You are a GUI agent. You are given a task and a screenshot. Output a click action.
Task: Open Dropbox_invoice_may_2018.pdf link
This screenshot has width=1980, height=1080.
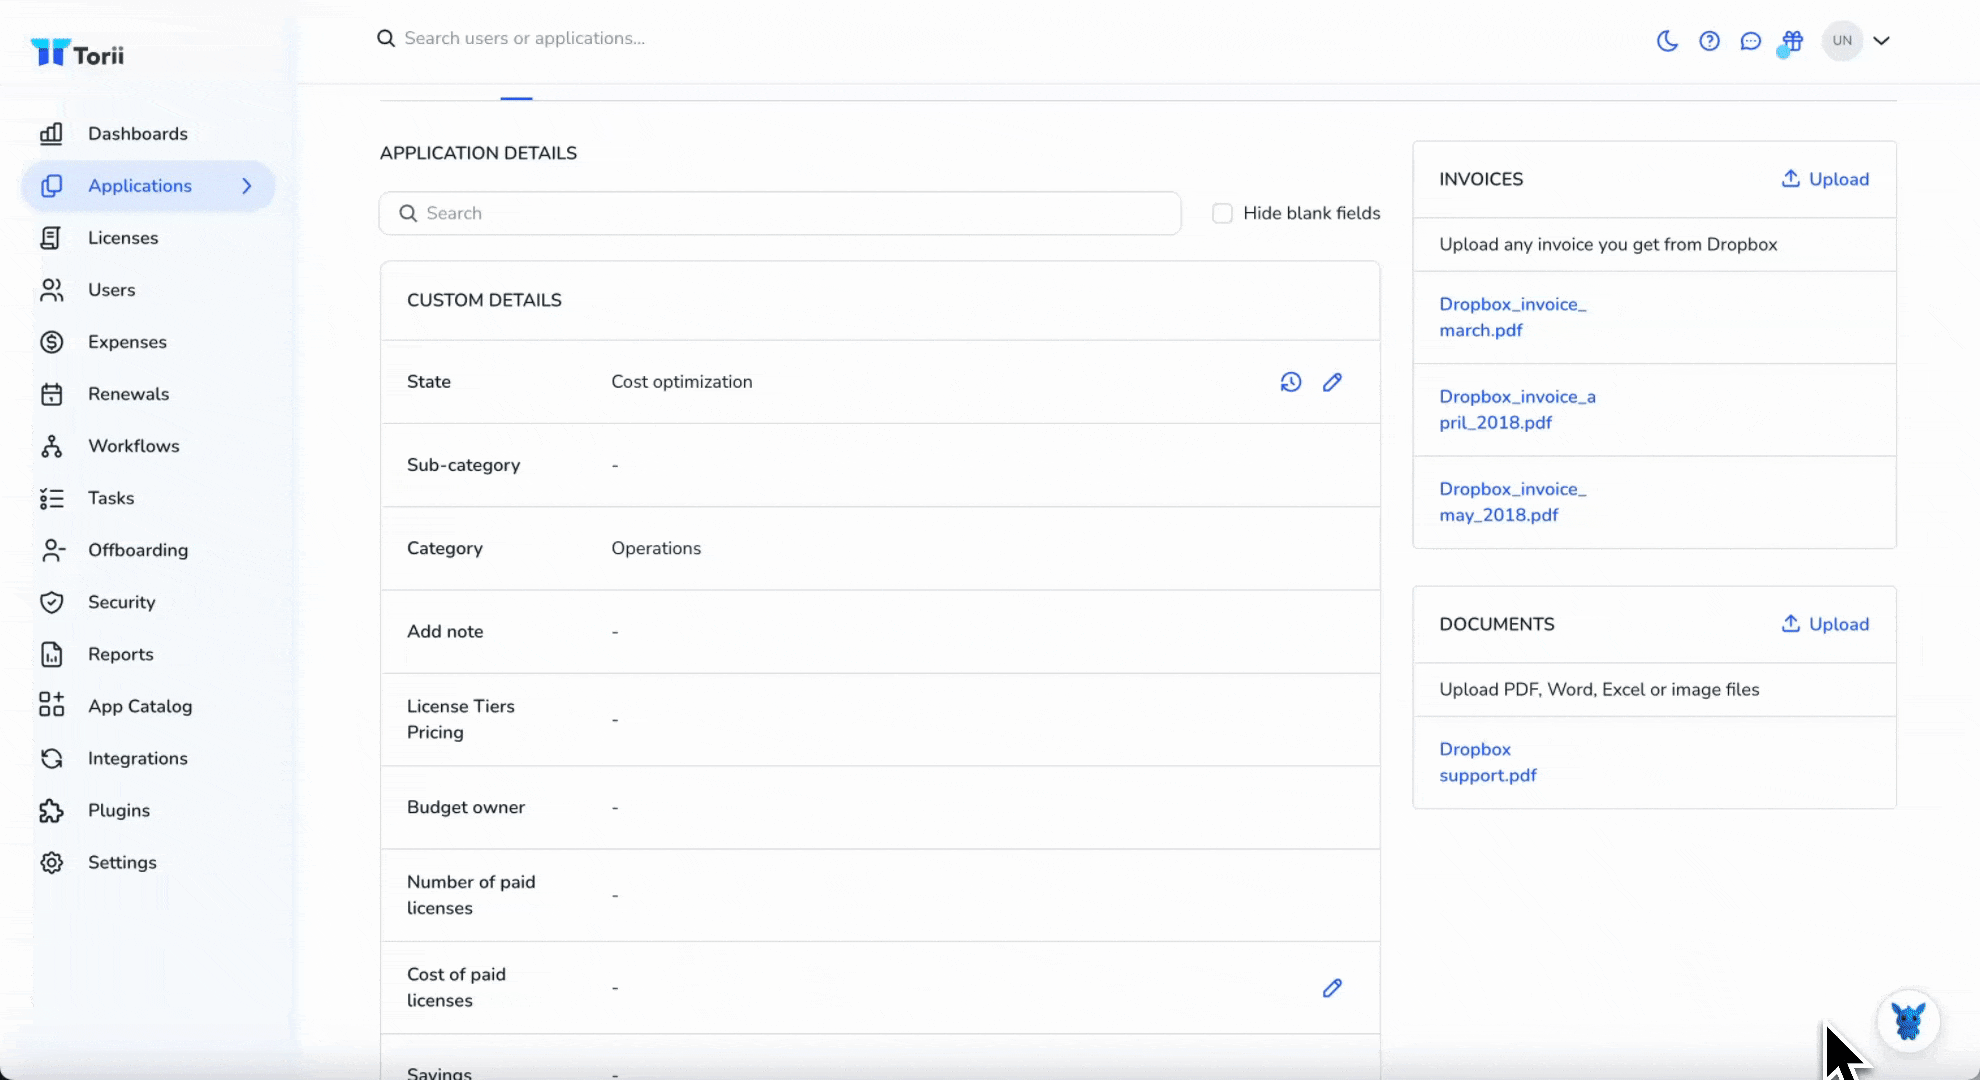[x=1513, y=502]
